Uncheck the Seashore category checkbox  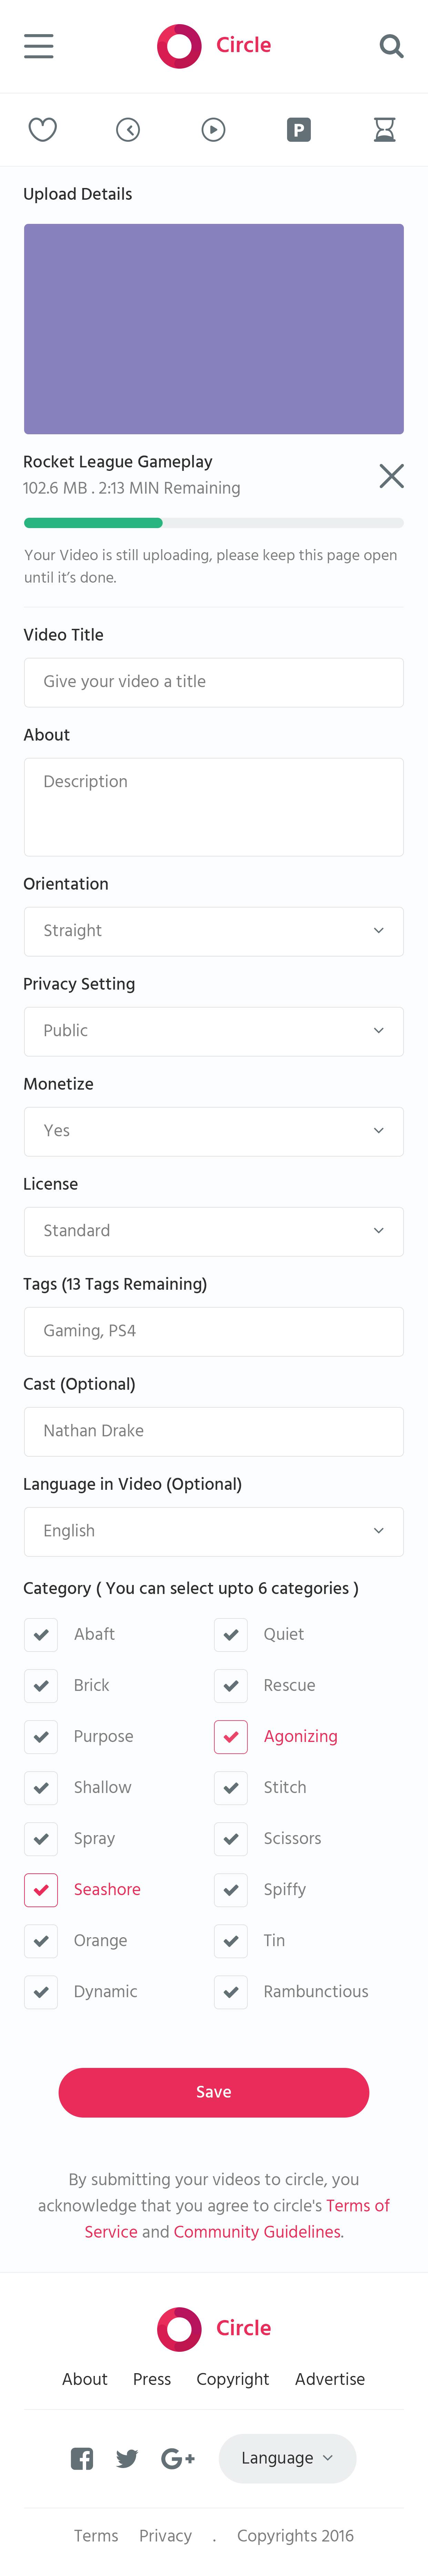[41, 1889]
